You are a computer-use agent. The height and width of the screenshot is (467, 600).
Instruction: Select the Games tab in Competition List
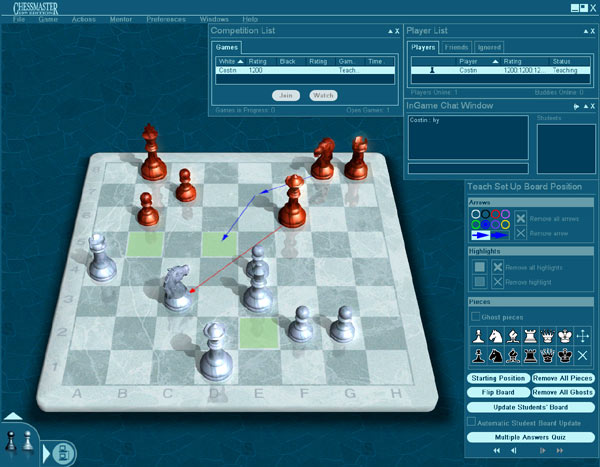tap(227, 47)
